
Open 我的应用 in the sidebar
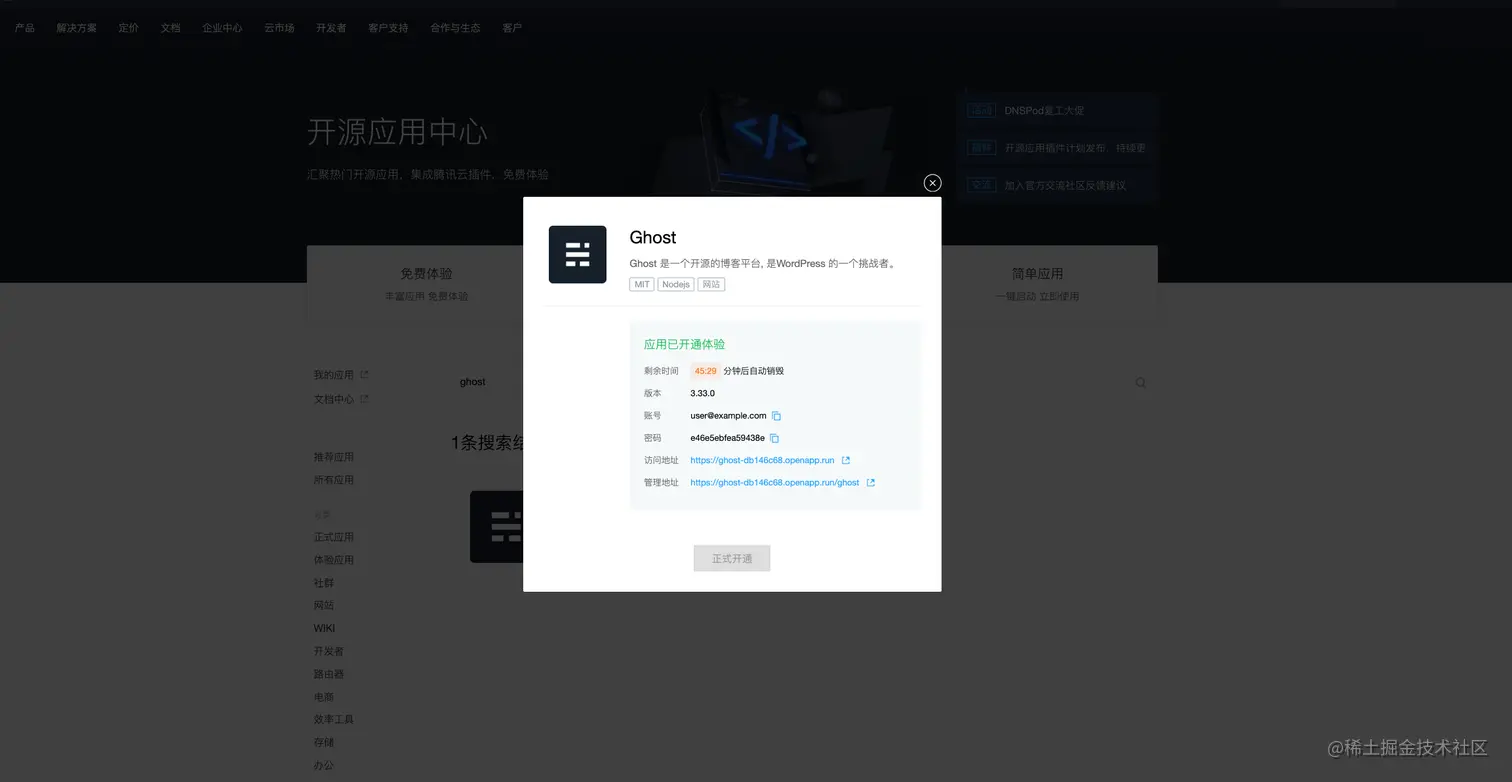(334, 375)
